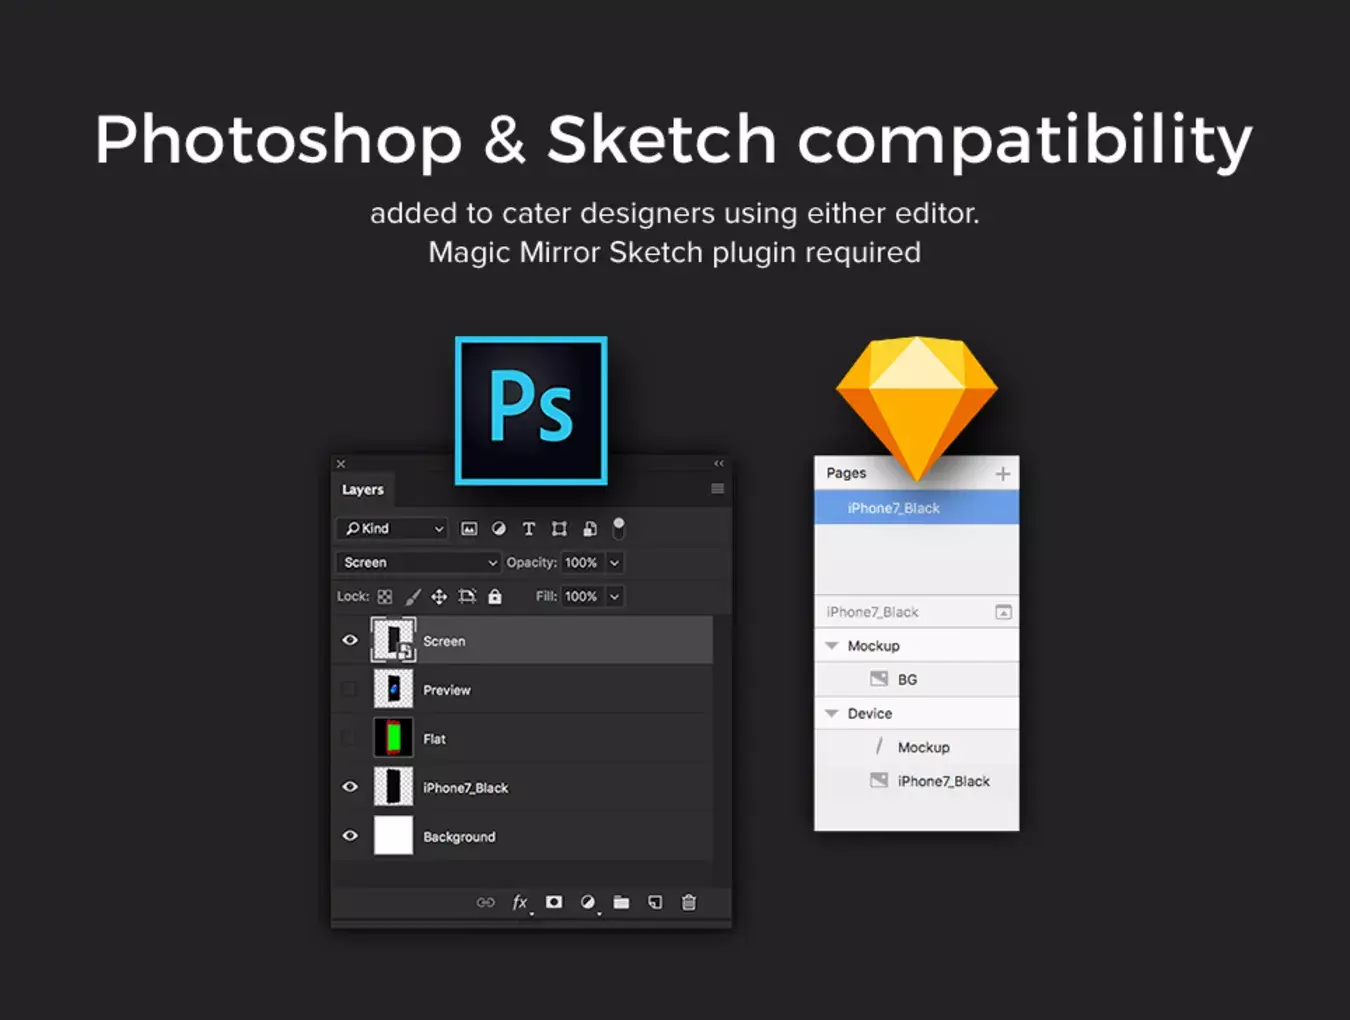Collapse Layers panel with double arrows
This screenshot has height=1020, width=1350.
coord(719,463)
